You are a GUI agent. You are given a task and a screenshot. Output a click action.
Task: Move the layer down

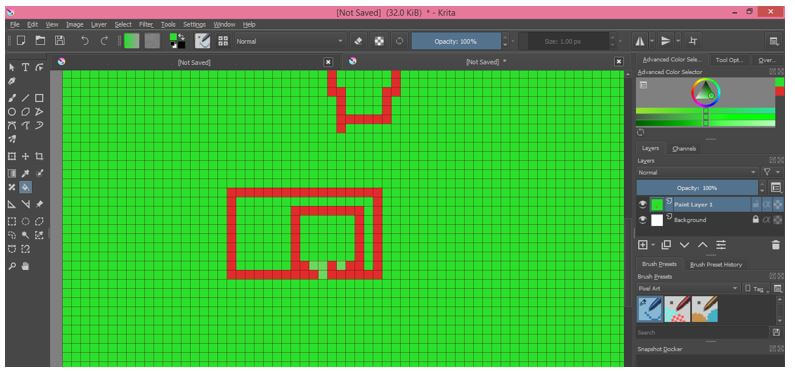[x=684, y=245]
